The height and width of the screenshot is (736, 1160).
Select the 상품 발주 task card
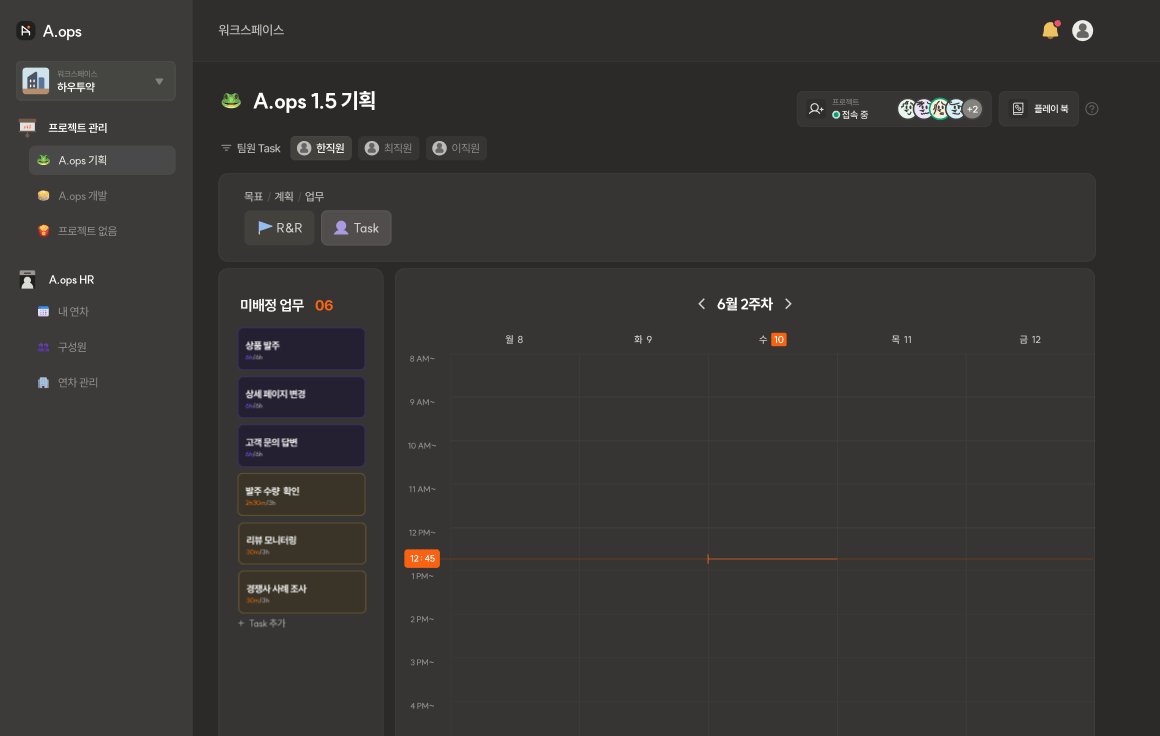[301, 348]
